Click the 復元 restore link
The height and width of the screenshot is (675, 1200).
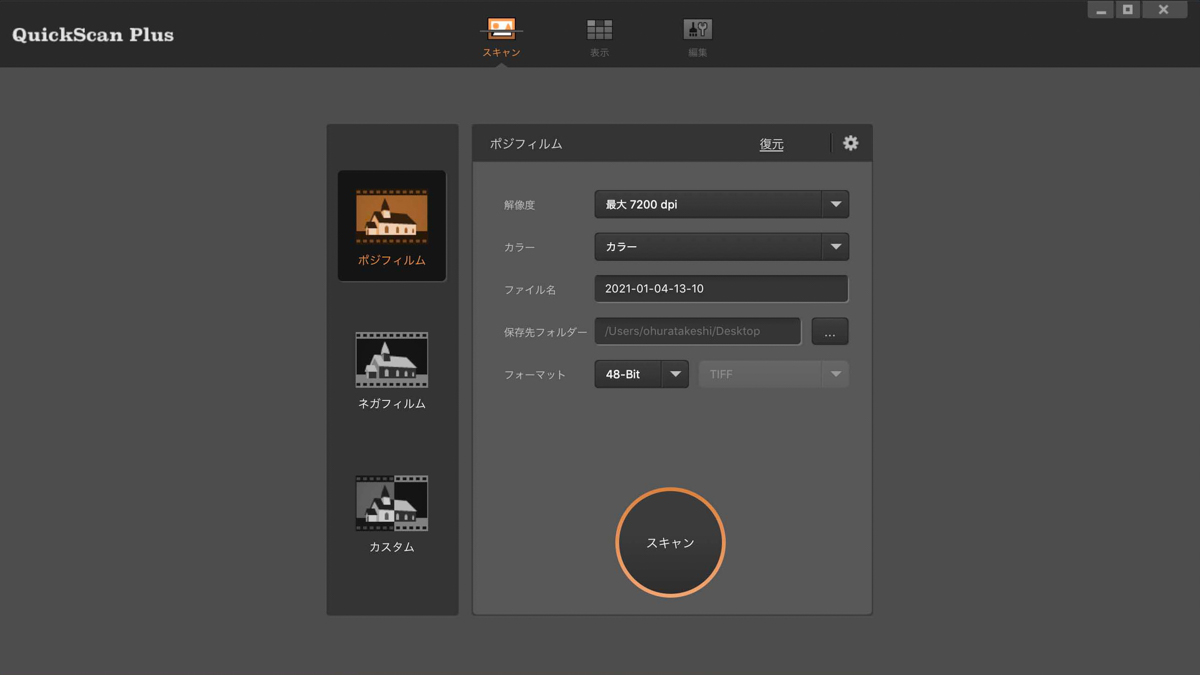(x=771, y=143)
